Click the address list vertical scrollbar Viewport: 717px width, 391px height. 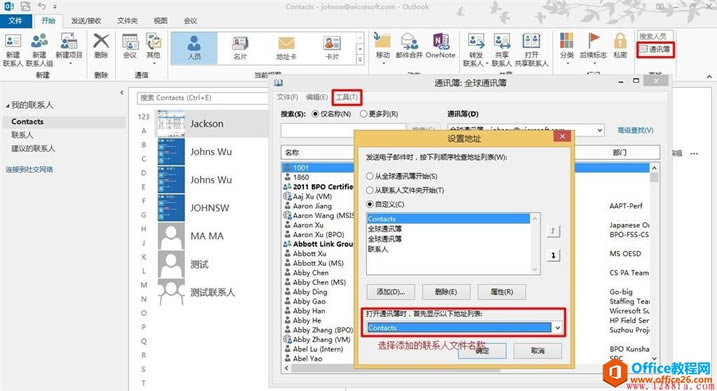pos(654,263)
